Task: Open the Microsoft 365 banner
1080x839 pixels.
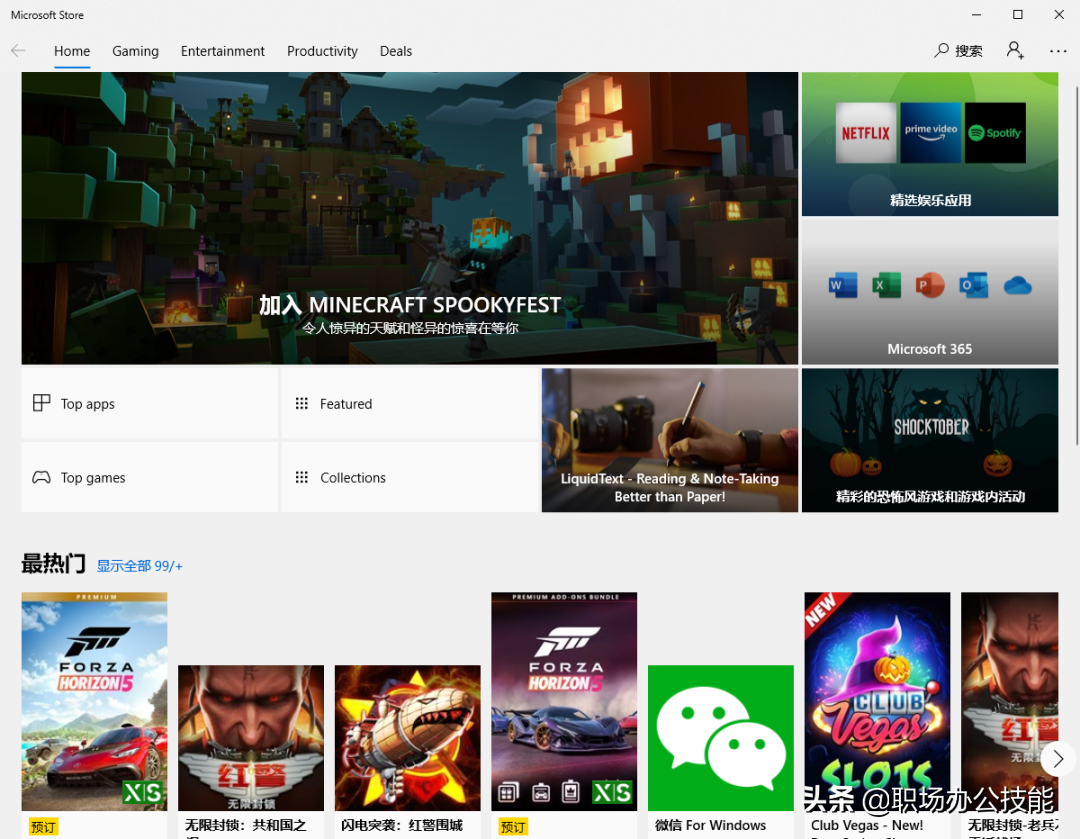Action: (930, 292)
